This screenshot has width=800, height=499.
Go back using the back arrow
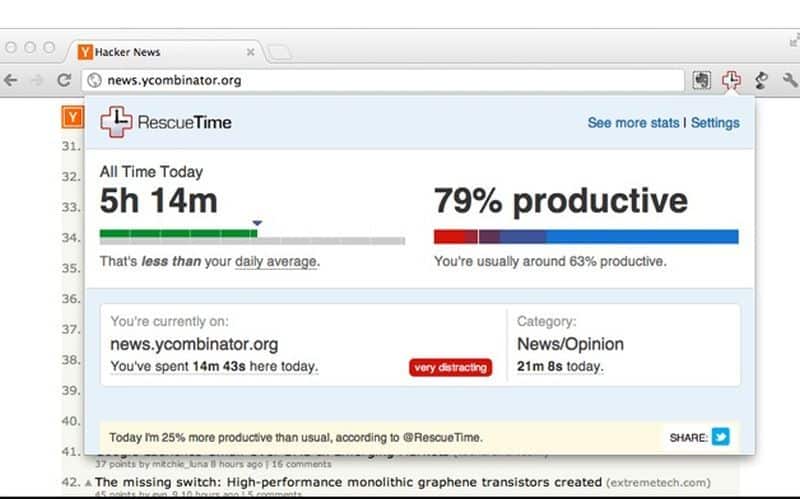point(10,80)
